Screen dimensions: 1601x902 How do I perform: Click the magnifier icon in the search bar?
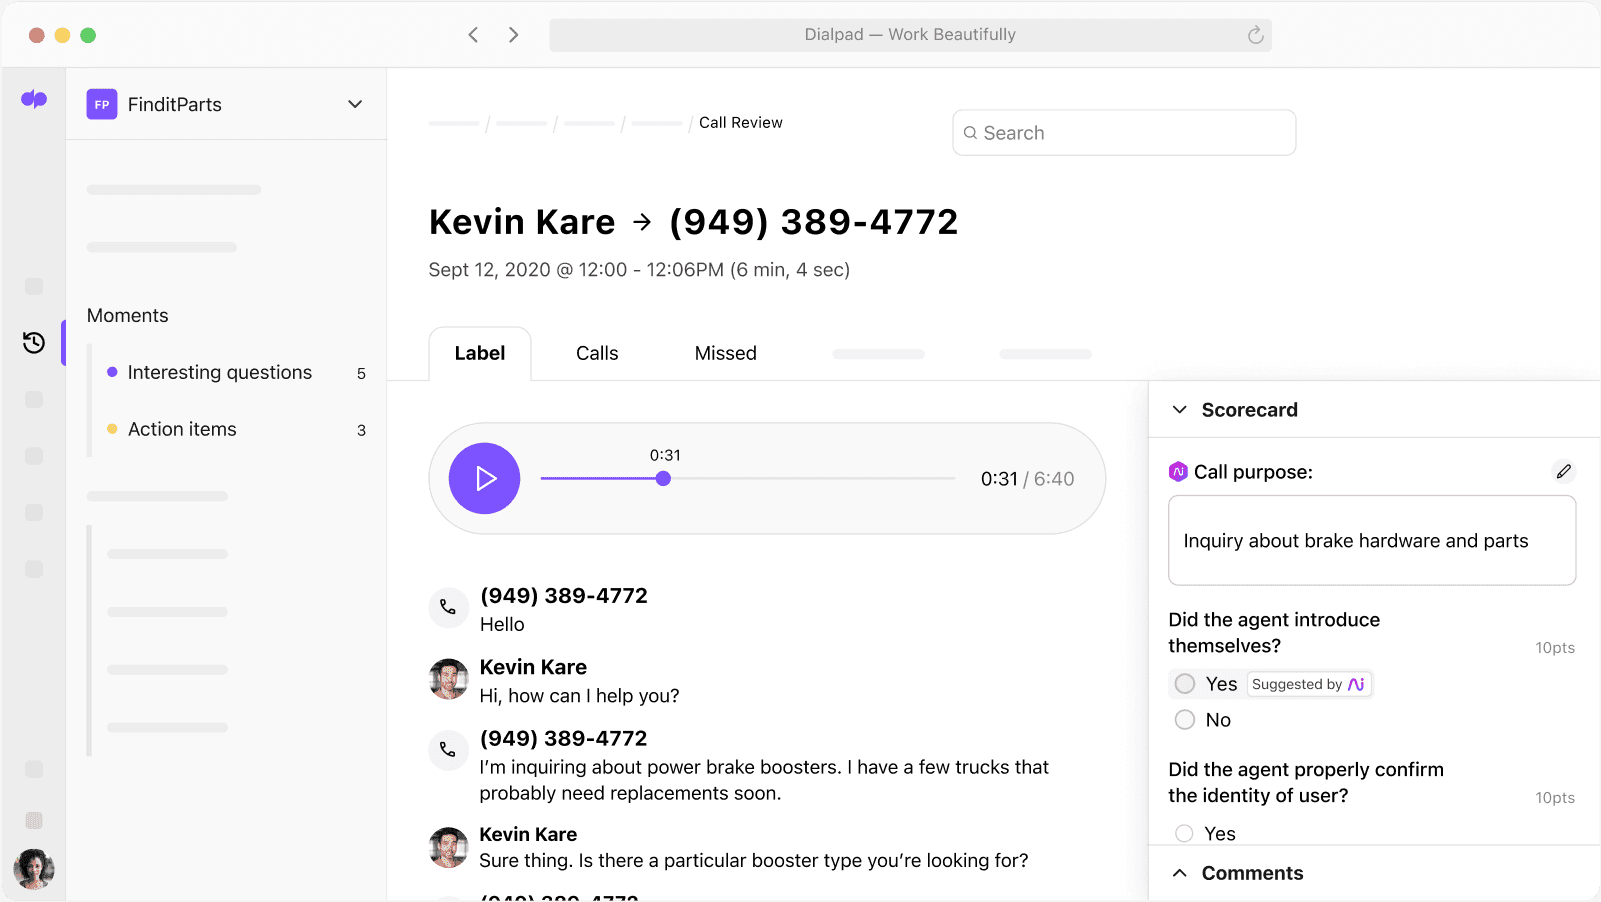point(971,132)
